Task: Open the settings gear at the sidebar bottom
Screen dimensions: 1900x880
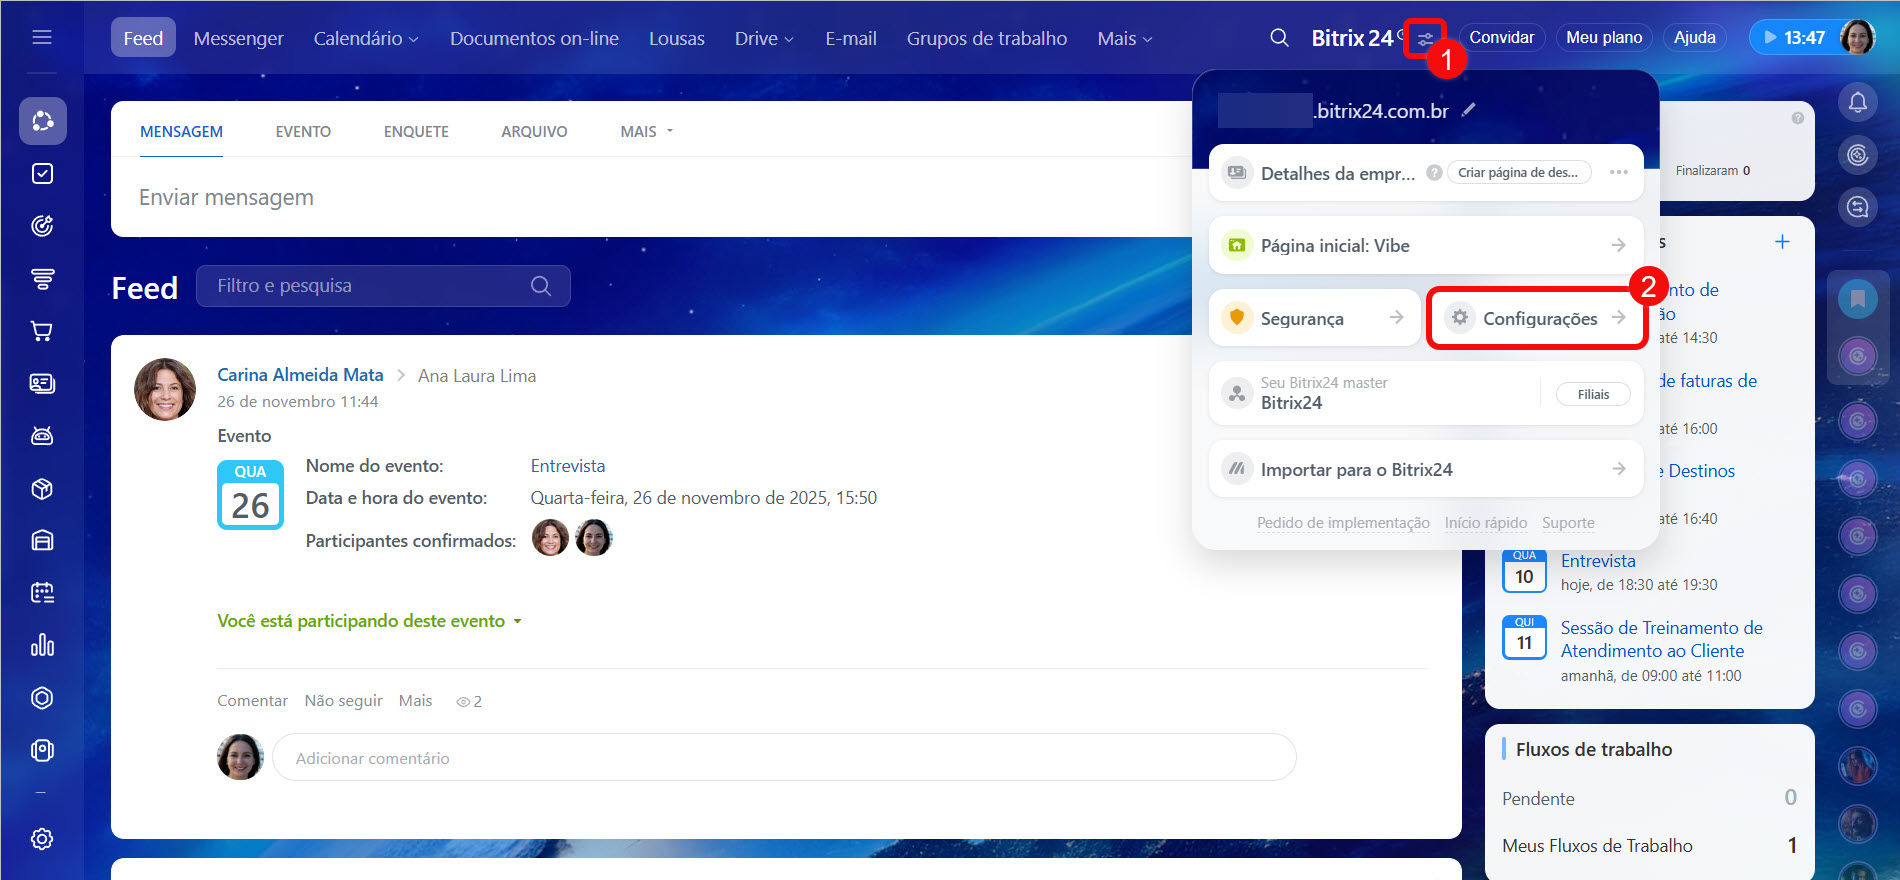Action: pyautogui.click(x=42, y=839)
